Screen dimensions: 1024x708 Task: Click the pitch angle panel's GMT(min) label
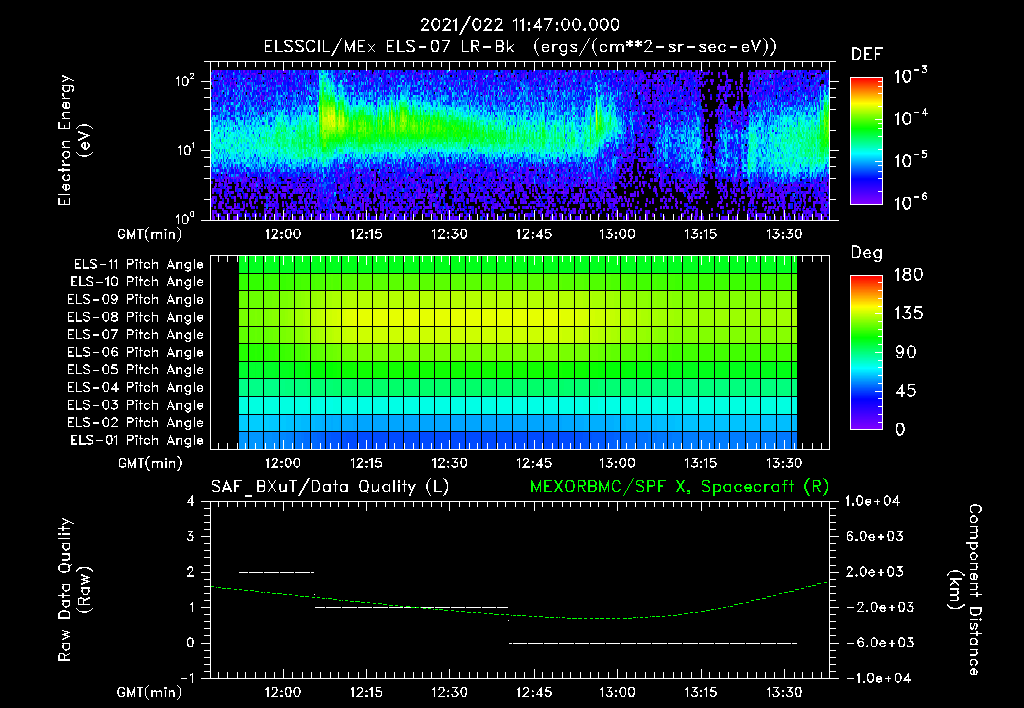tap(150, 464)
